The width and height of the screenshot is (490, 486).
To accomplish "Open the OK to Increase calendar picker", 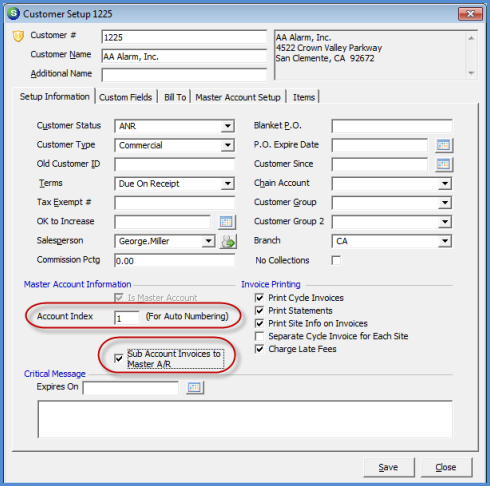I will (x=227, y=222).
